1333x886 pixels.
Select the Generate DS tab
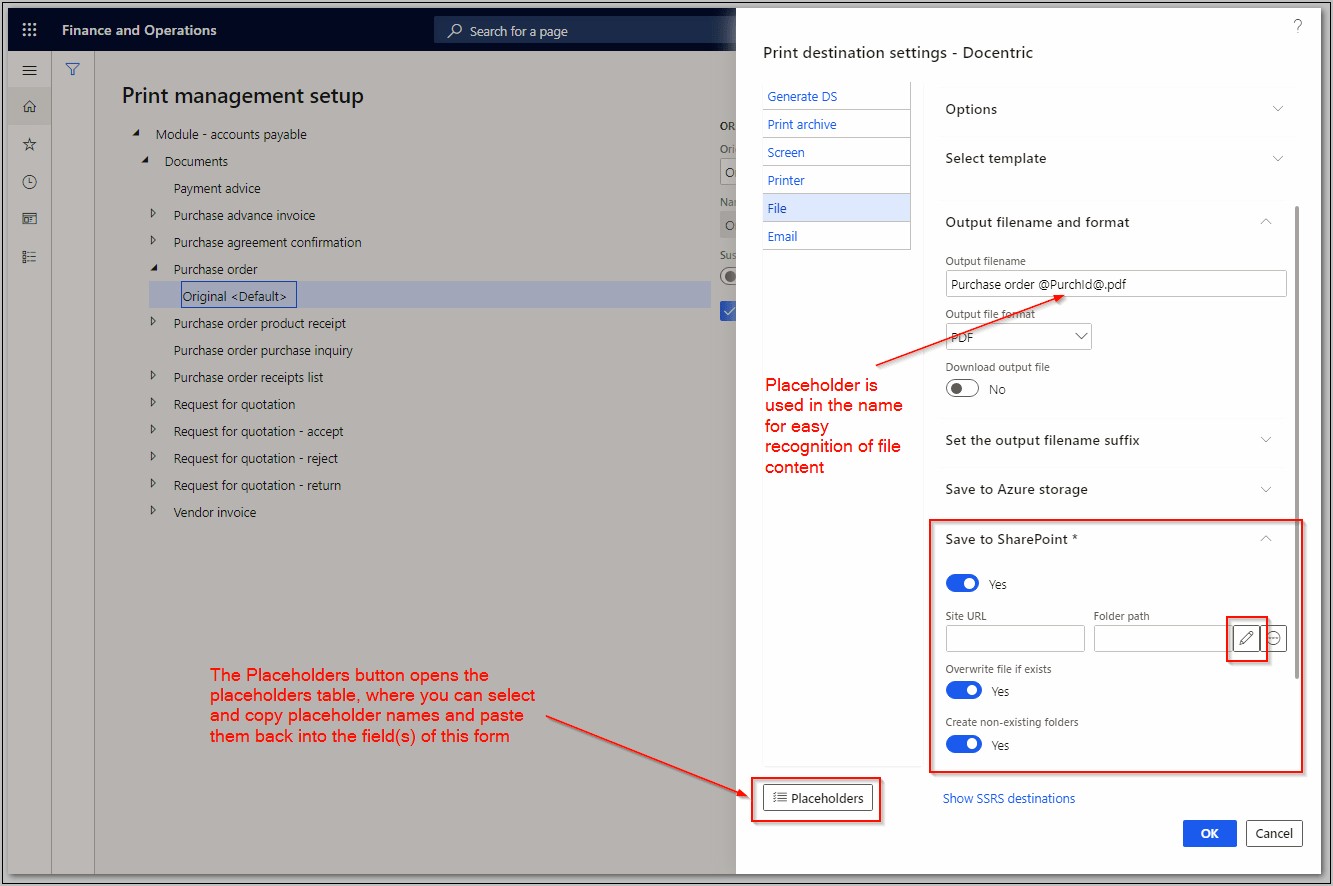click(836, 96)
